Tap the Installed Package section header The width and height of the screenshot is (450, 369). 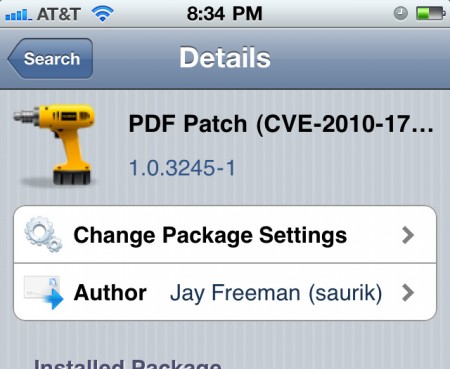coord(128,363)
